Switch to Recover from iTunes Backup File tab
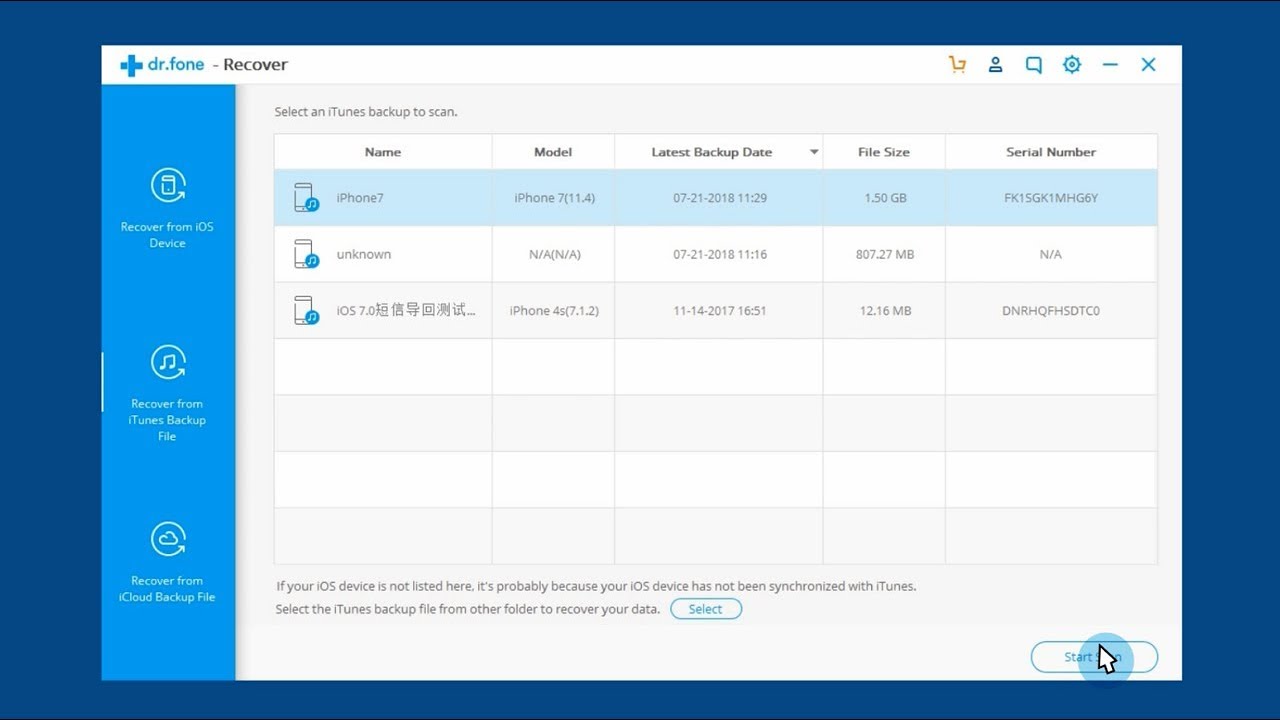This screenshot has width=1280, height=720. [x=168, y=392]
